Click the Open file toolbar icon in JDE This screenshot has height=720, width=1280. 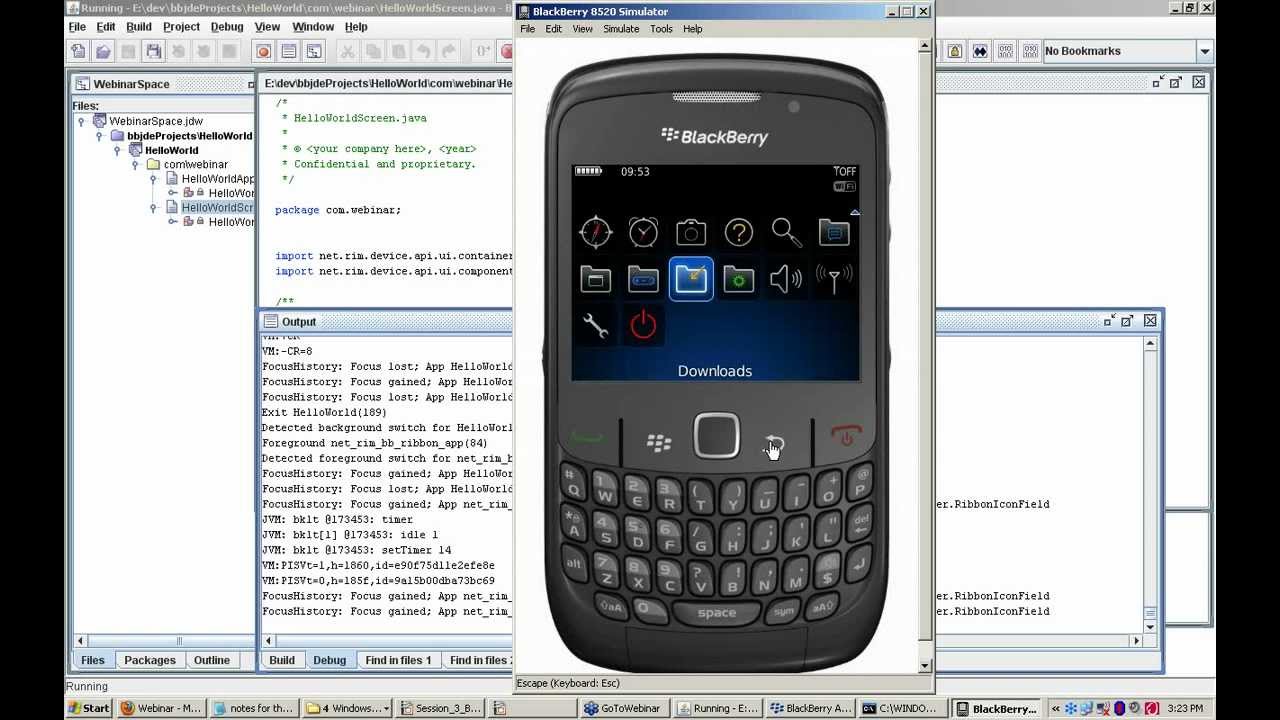[x=103, y=51]
